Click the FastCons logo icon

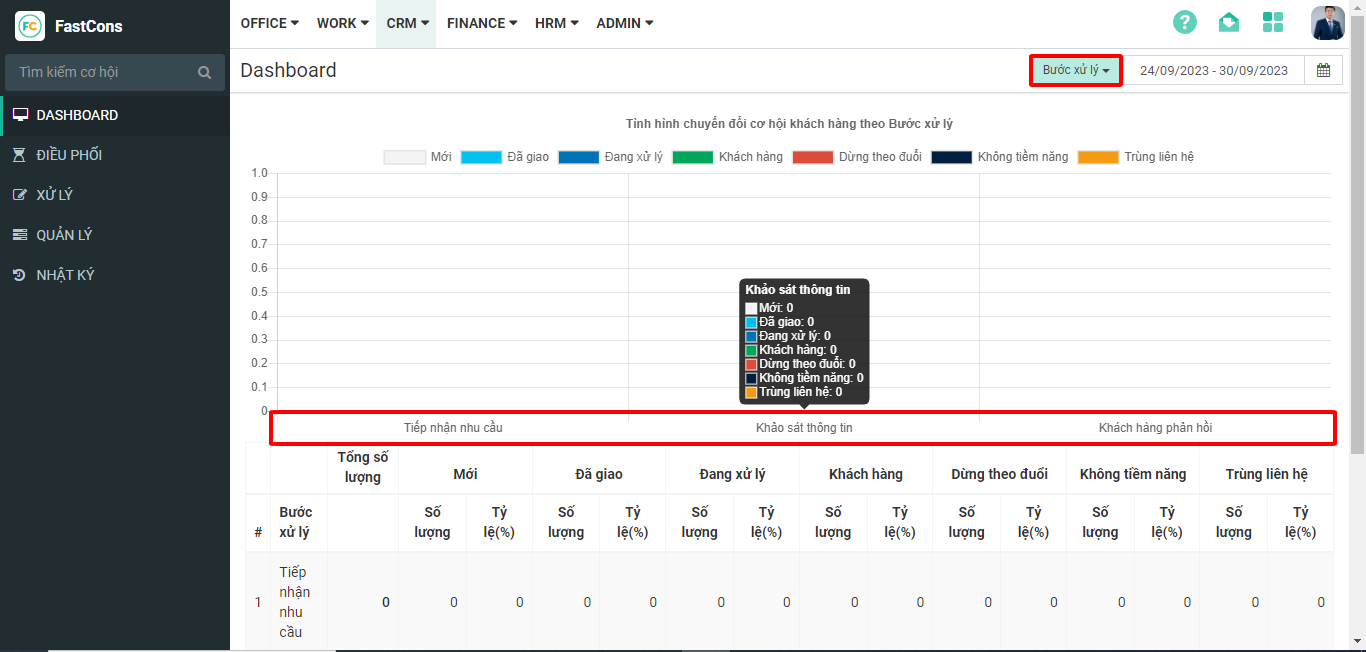(x=30, y=26)
